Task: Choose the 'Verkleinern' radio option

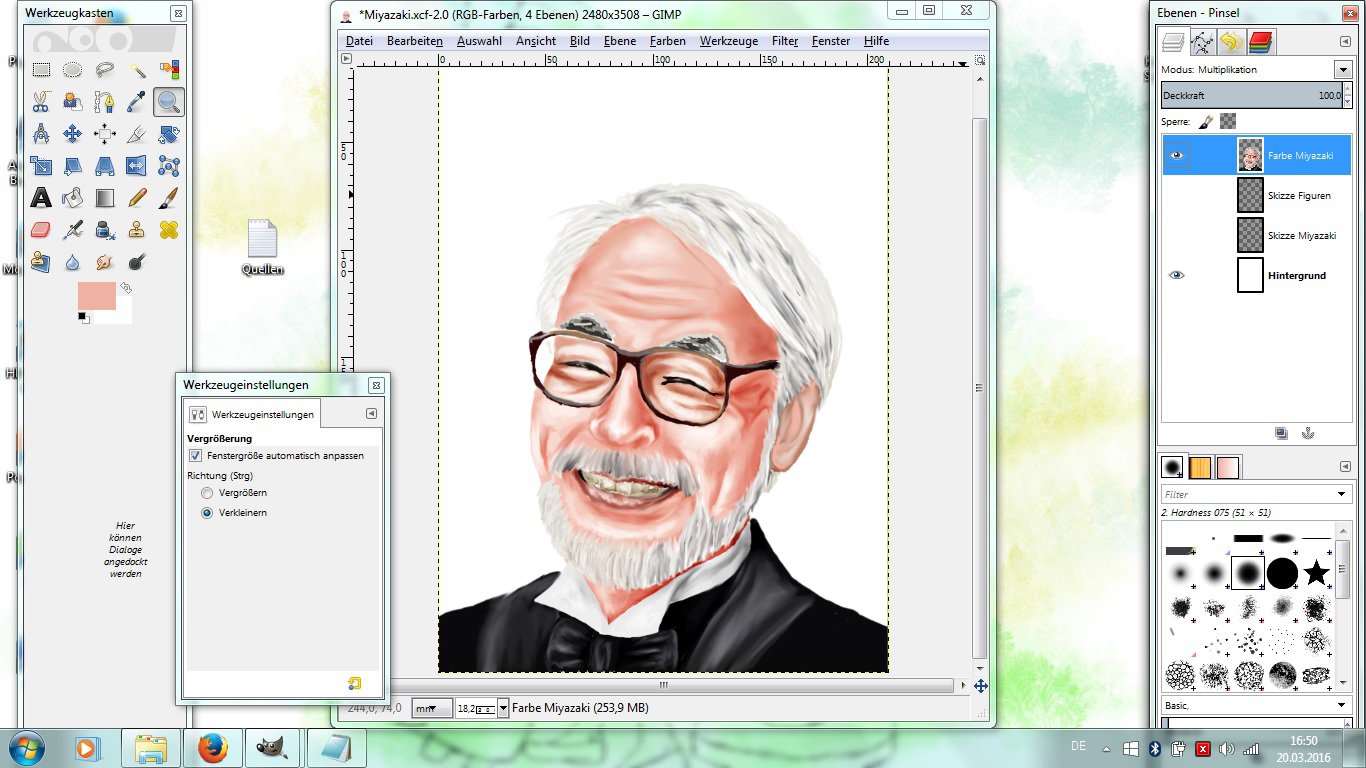Action: coord(207,513)
